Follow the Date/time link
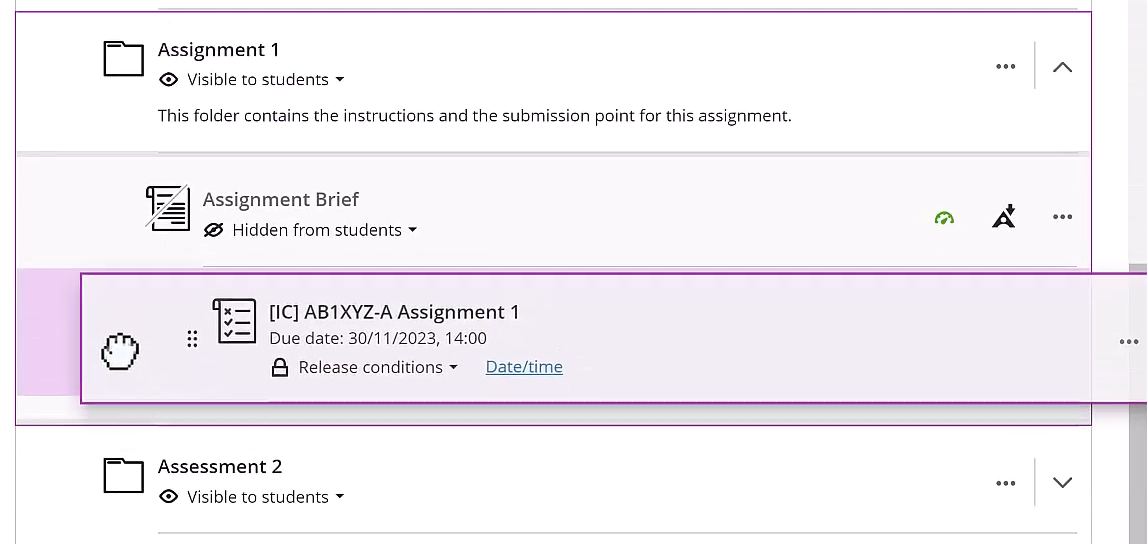 pyautogui.click(x=524, y=367)
